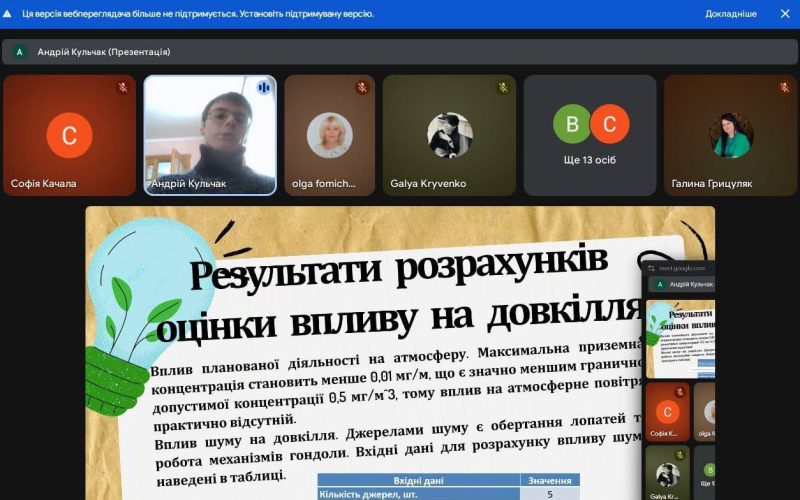Click the nested meet.google.com address bar
800x500 pixels.
click(681, 268)
